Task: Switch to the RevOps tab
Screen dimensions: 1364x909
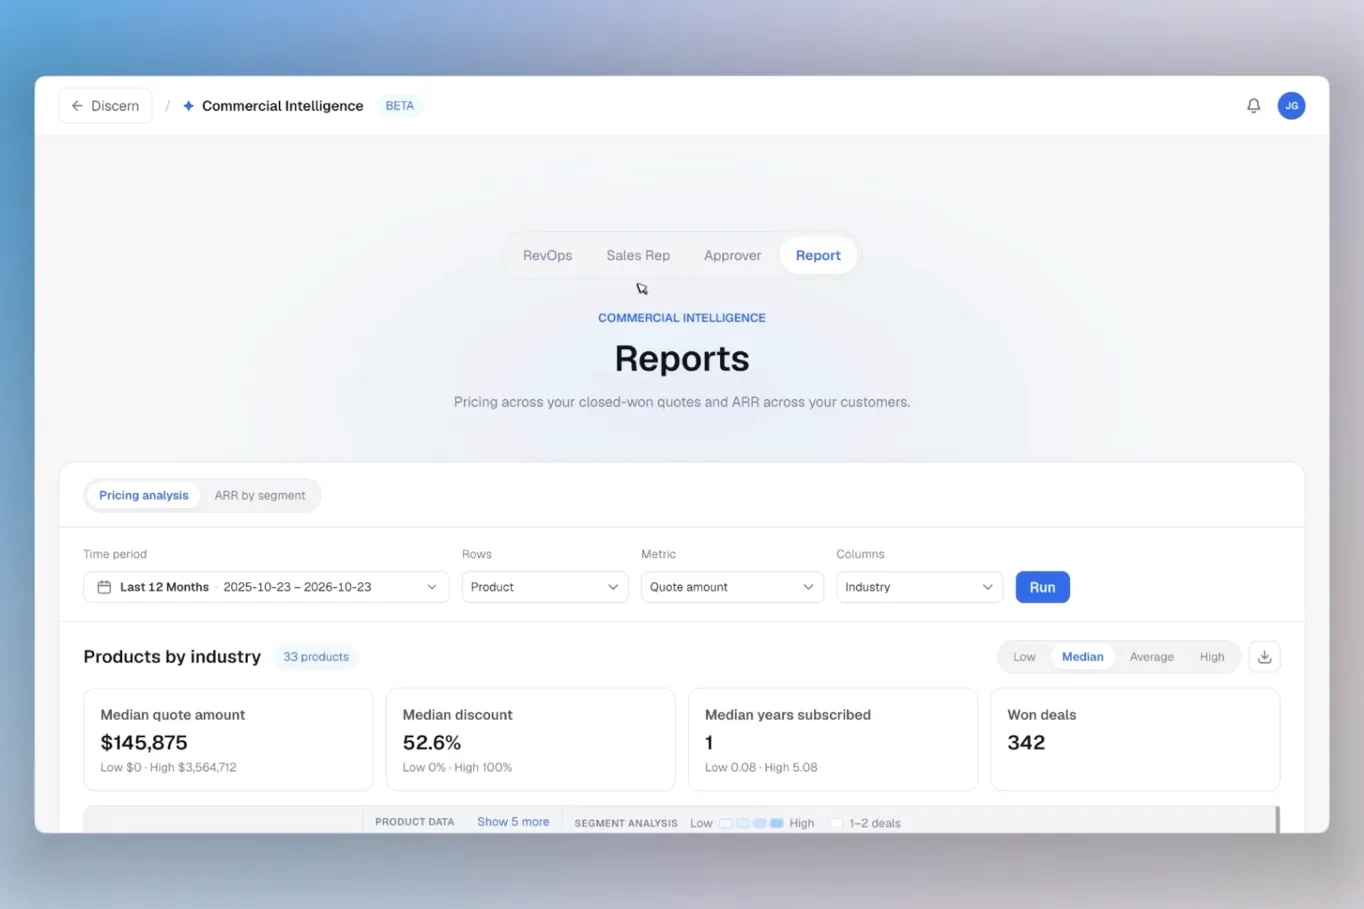Action: [x=547, y=256]
